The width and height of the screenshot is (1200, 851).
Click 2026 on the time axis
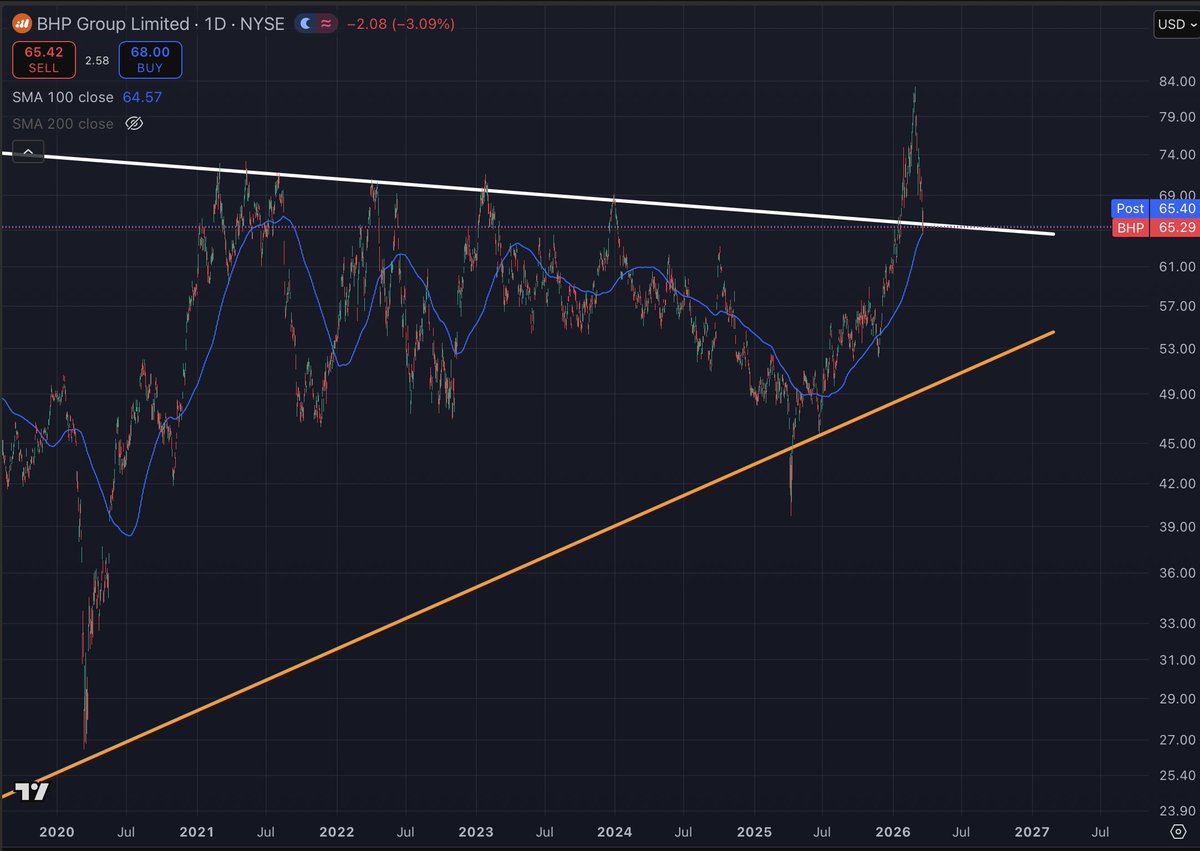(892, 831)
